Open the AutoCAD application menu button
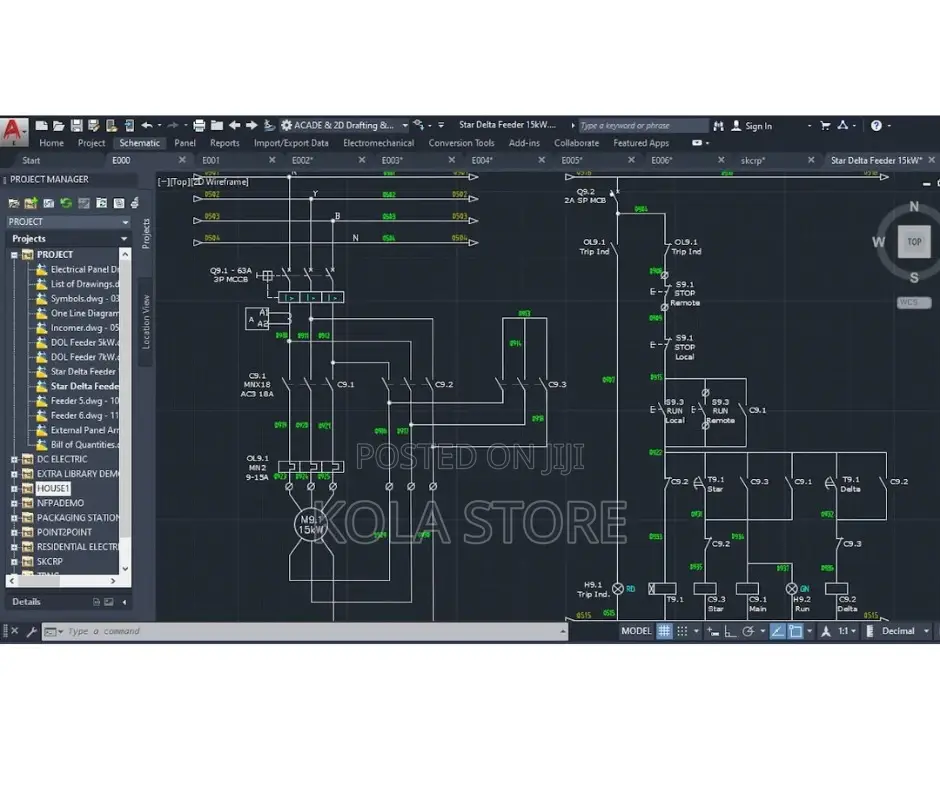The height and width of the screenshot is (788, 940). coord(14,131)
